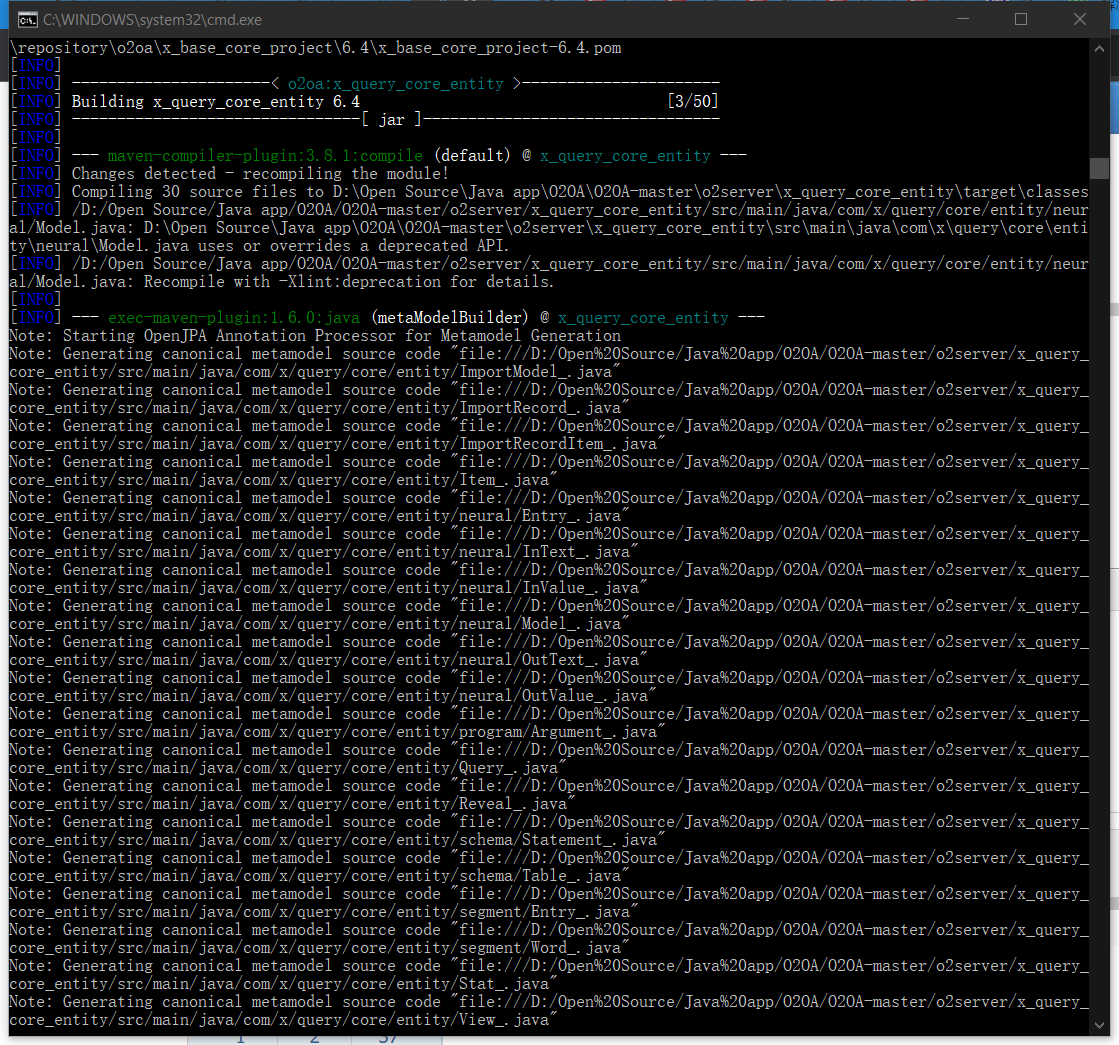Click the 'entity/Reveal_.java' path line
Image resolution: width=1119 pixels, height=1045 pixels.
293,804
